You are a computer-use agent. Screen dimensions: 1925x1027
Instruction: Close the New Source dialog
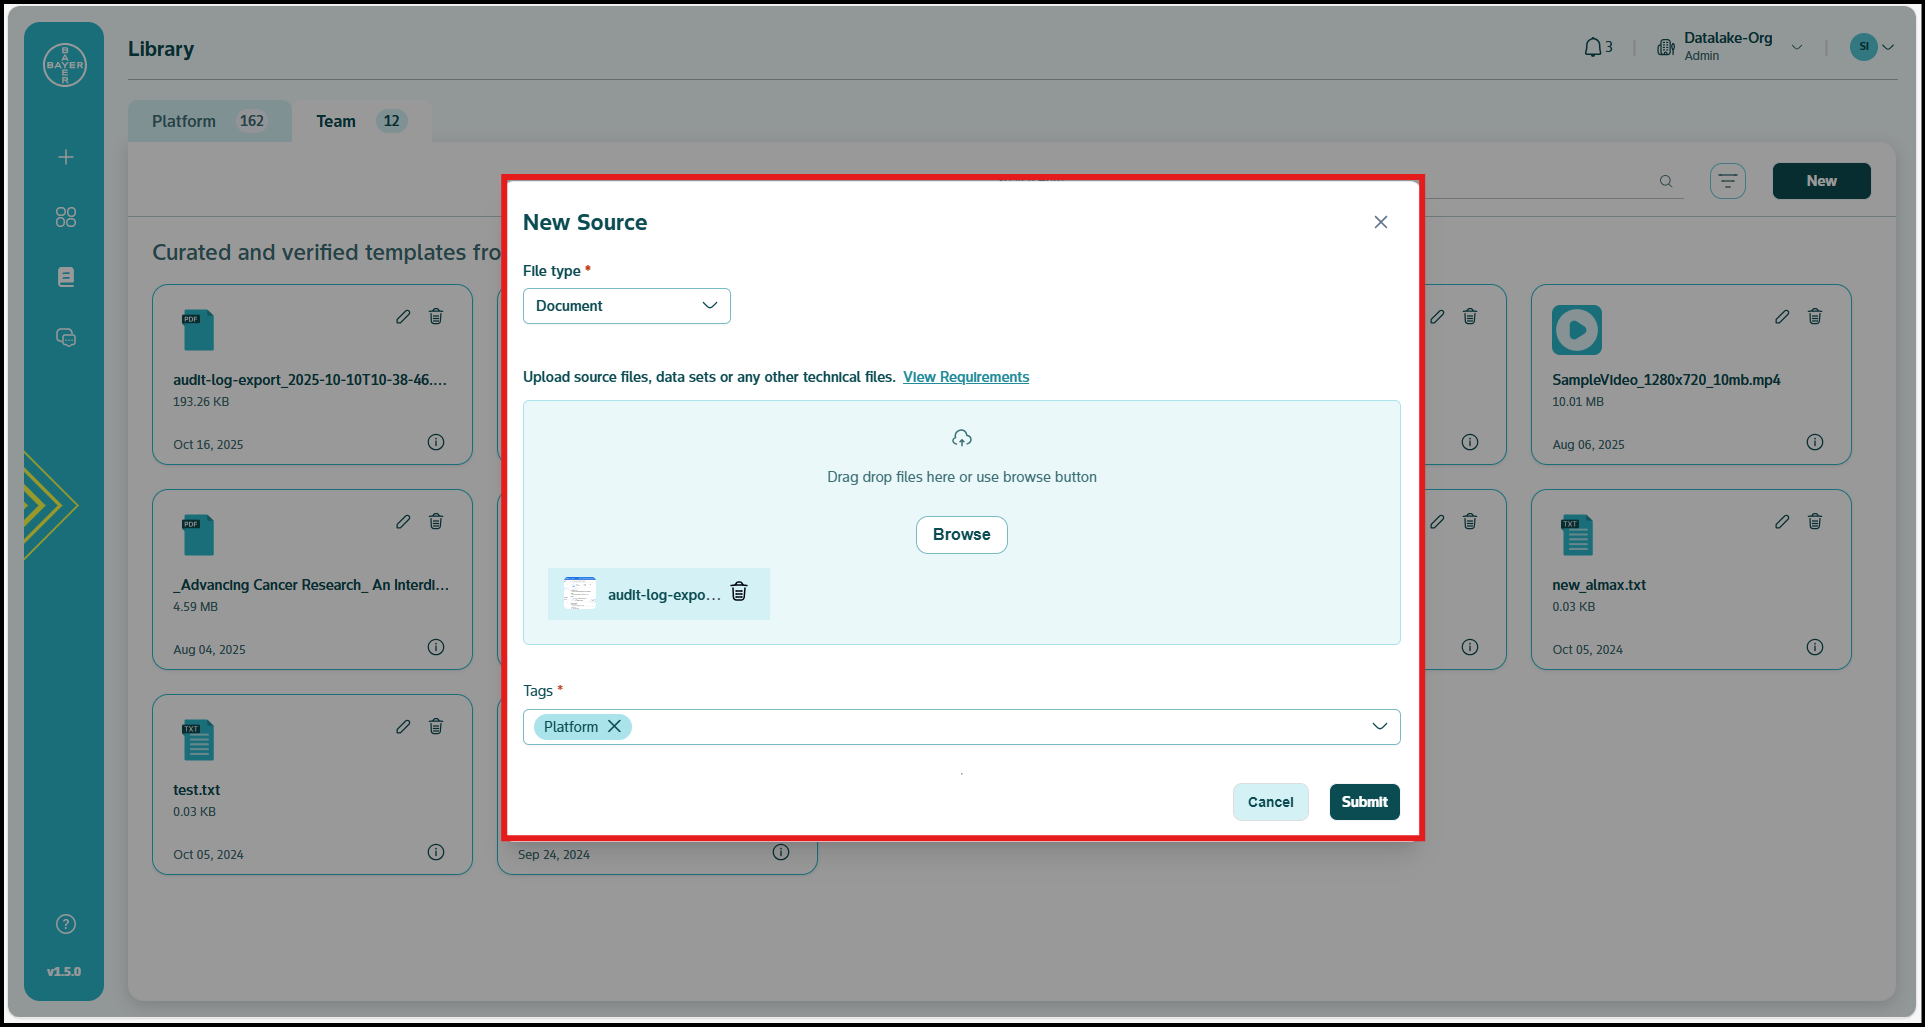point(1380,222)
